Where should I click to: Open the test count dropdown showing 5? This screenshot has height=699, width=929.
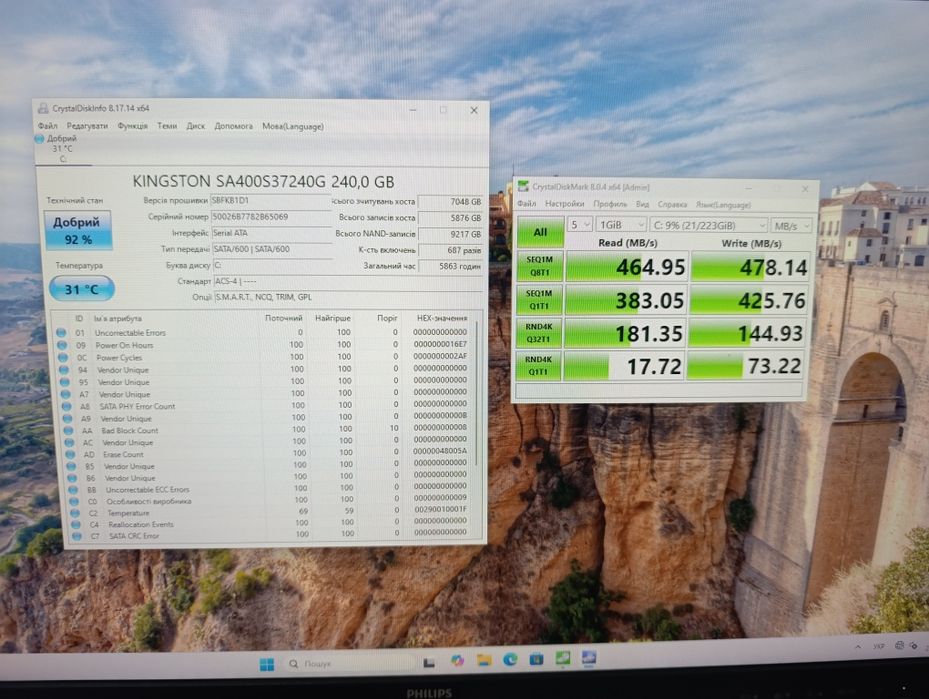pyautogui.click(x=579, y=225)
